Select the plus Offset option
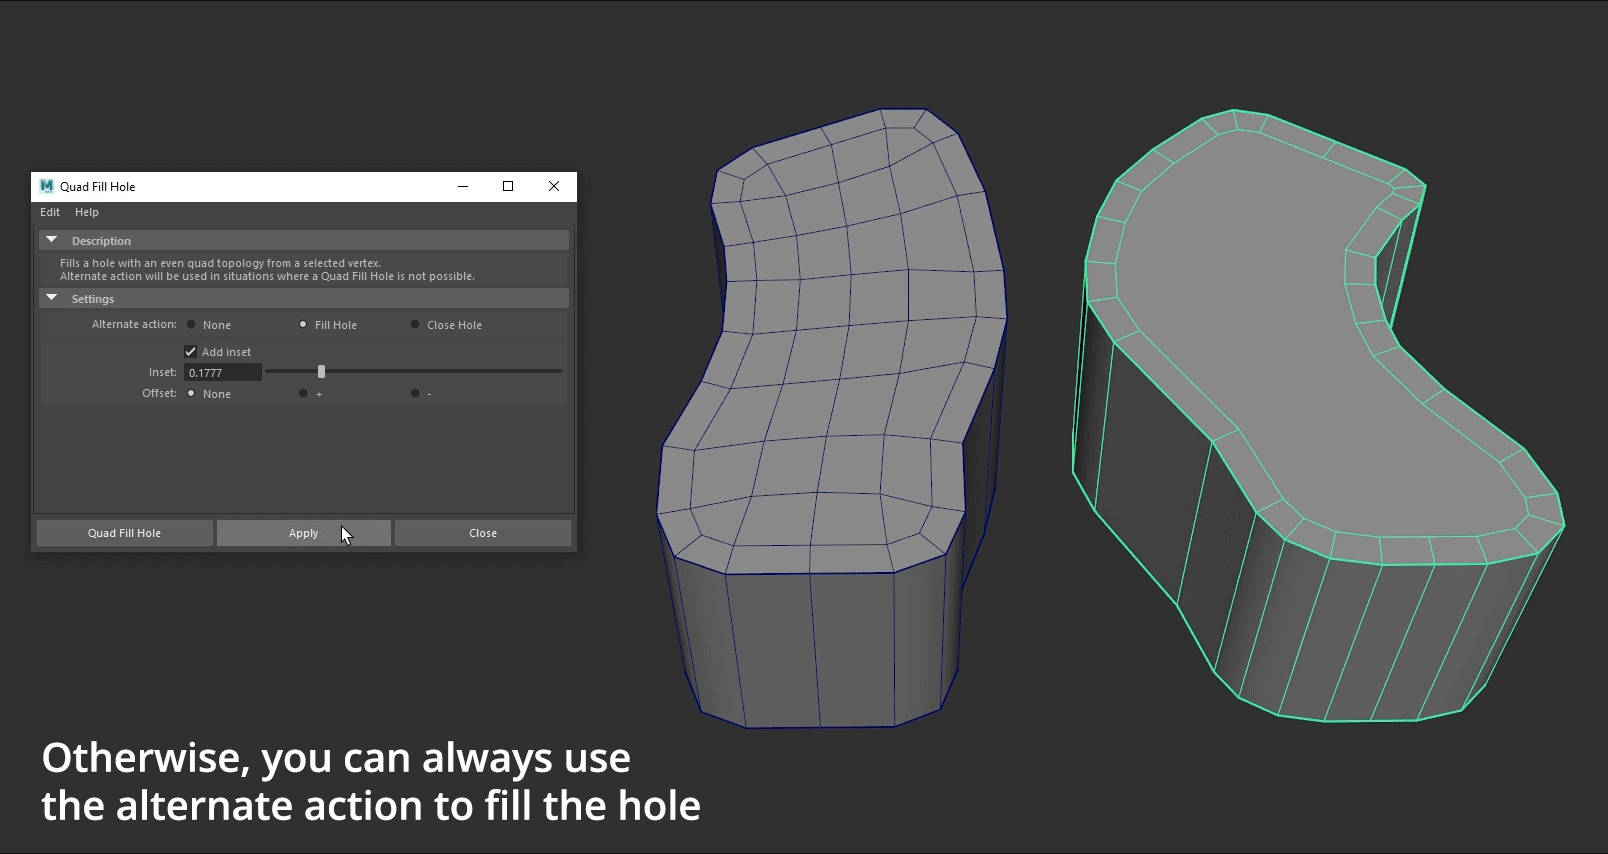The height and width of the screenshot is (854, 1608). pyautogui.click(x=303, y=393)
